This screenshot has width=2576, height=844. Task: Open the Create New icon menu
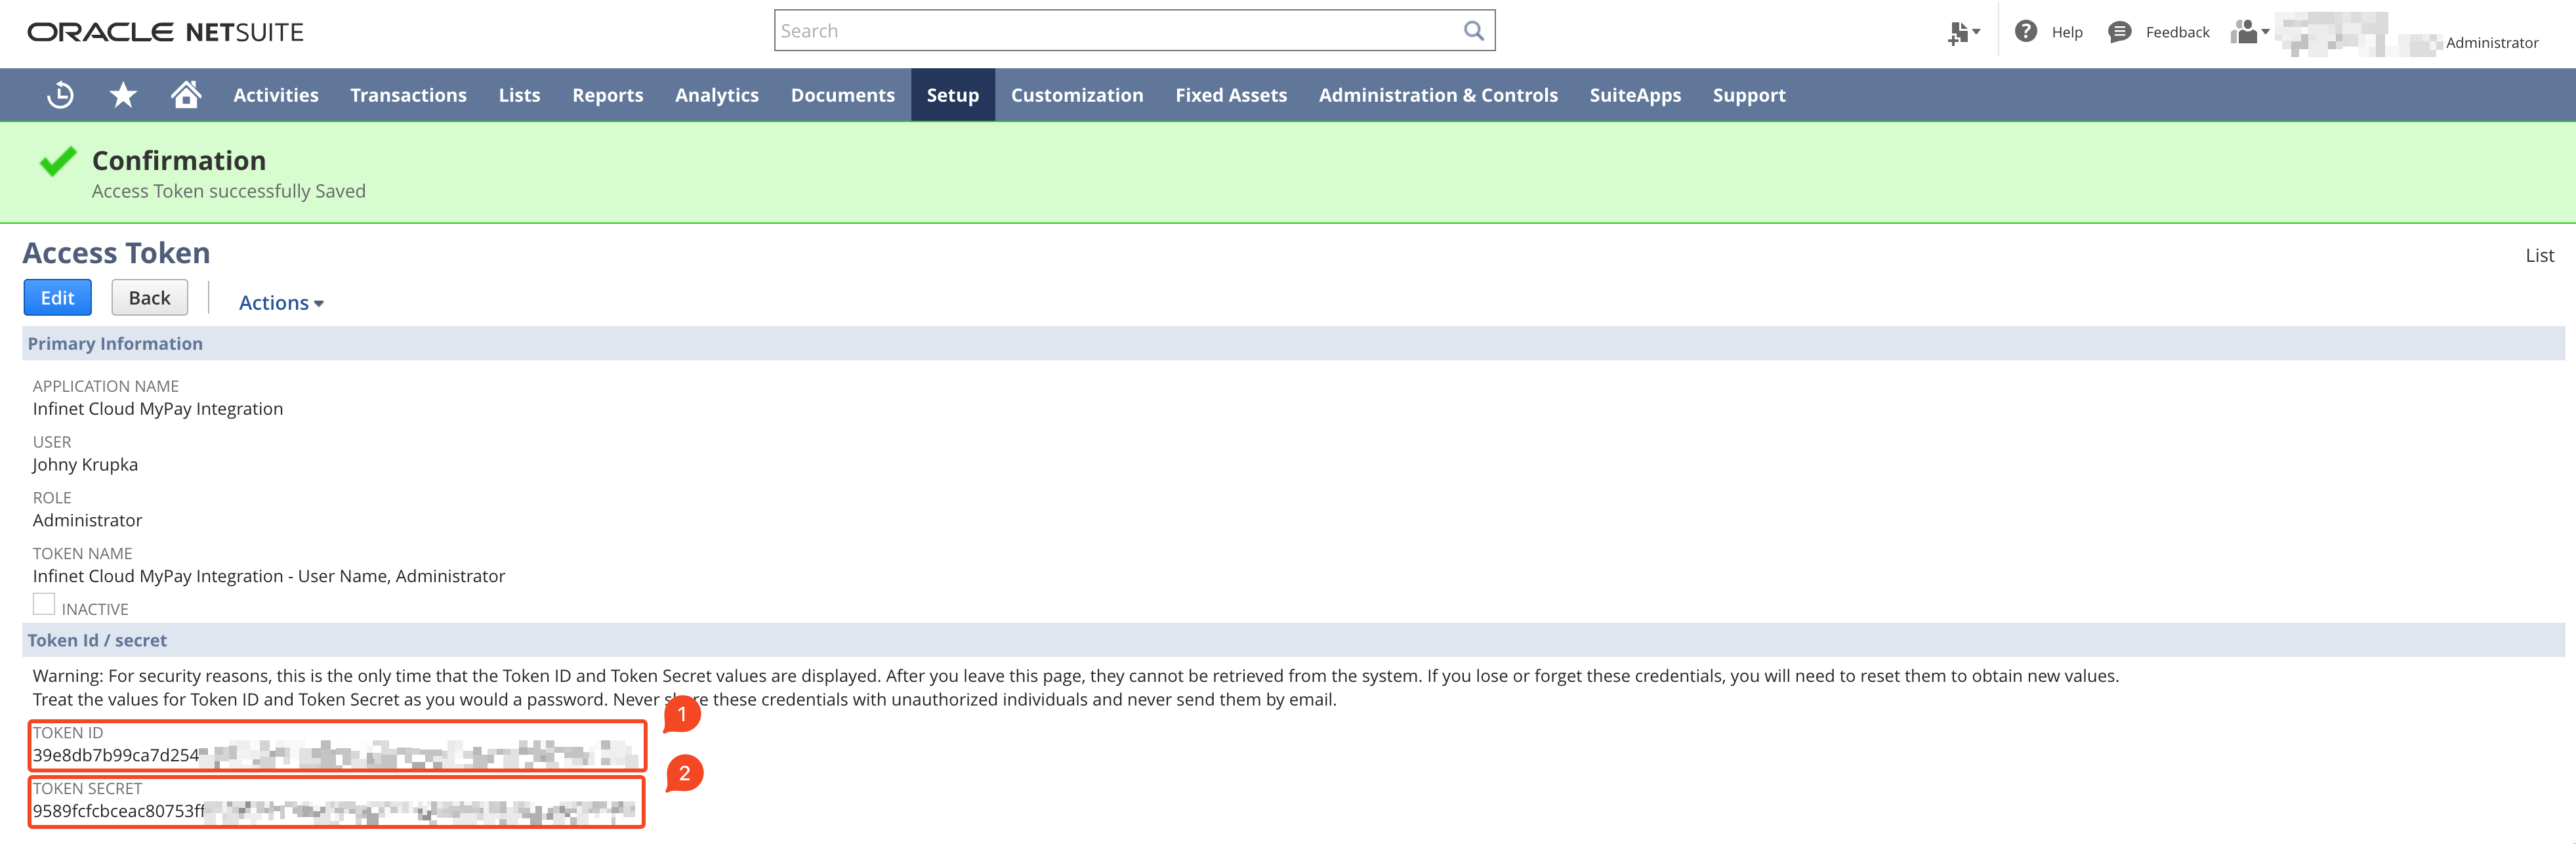tap(1962, 33)
